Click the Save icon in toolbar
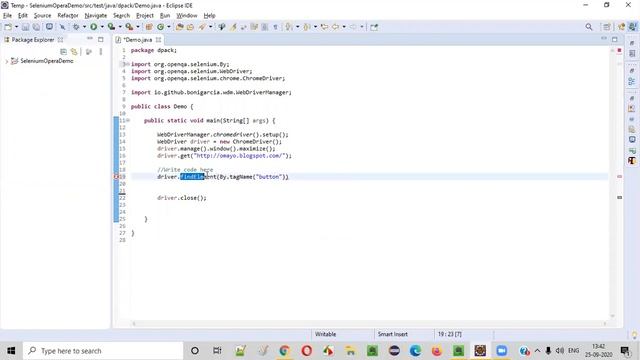This screenshot has height=360, width=640. pos(25,27)
